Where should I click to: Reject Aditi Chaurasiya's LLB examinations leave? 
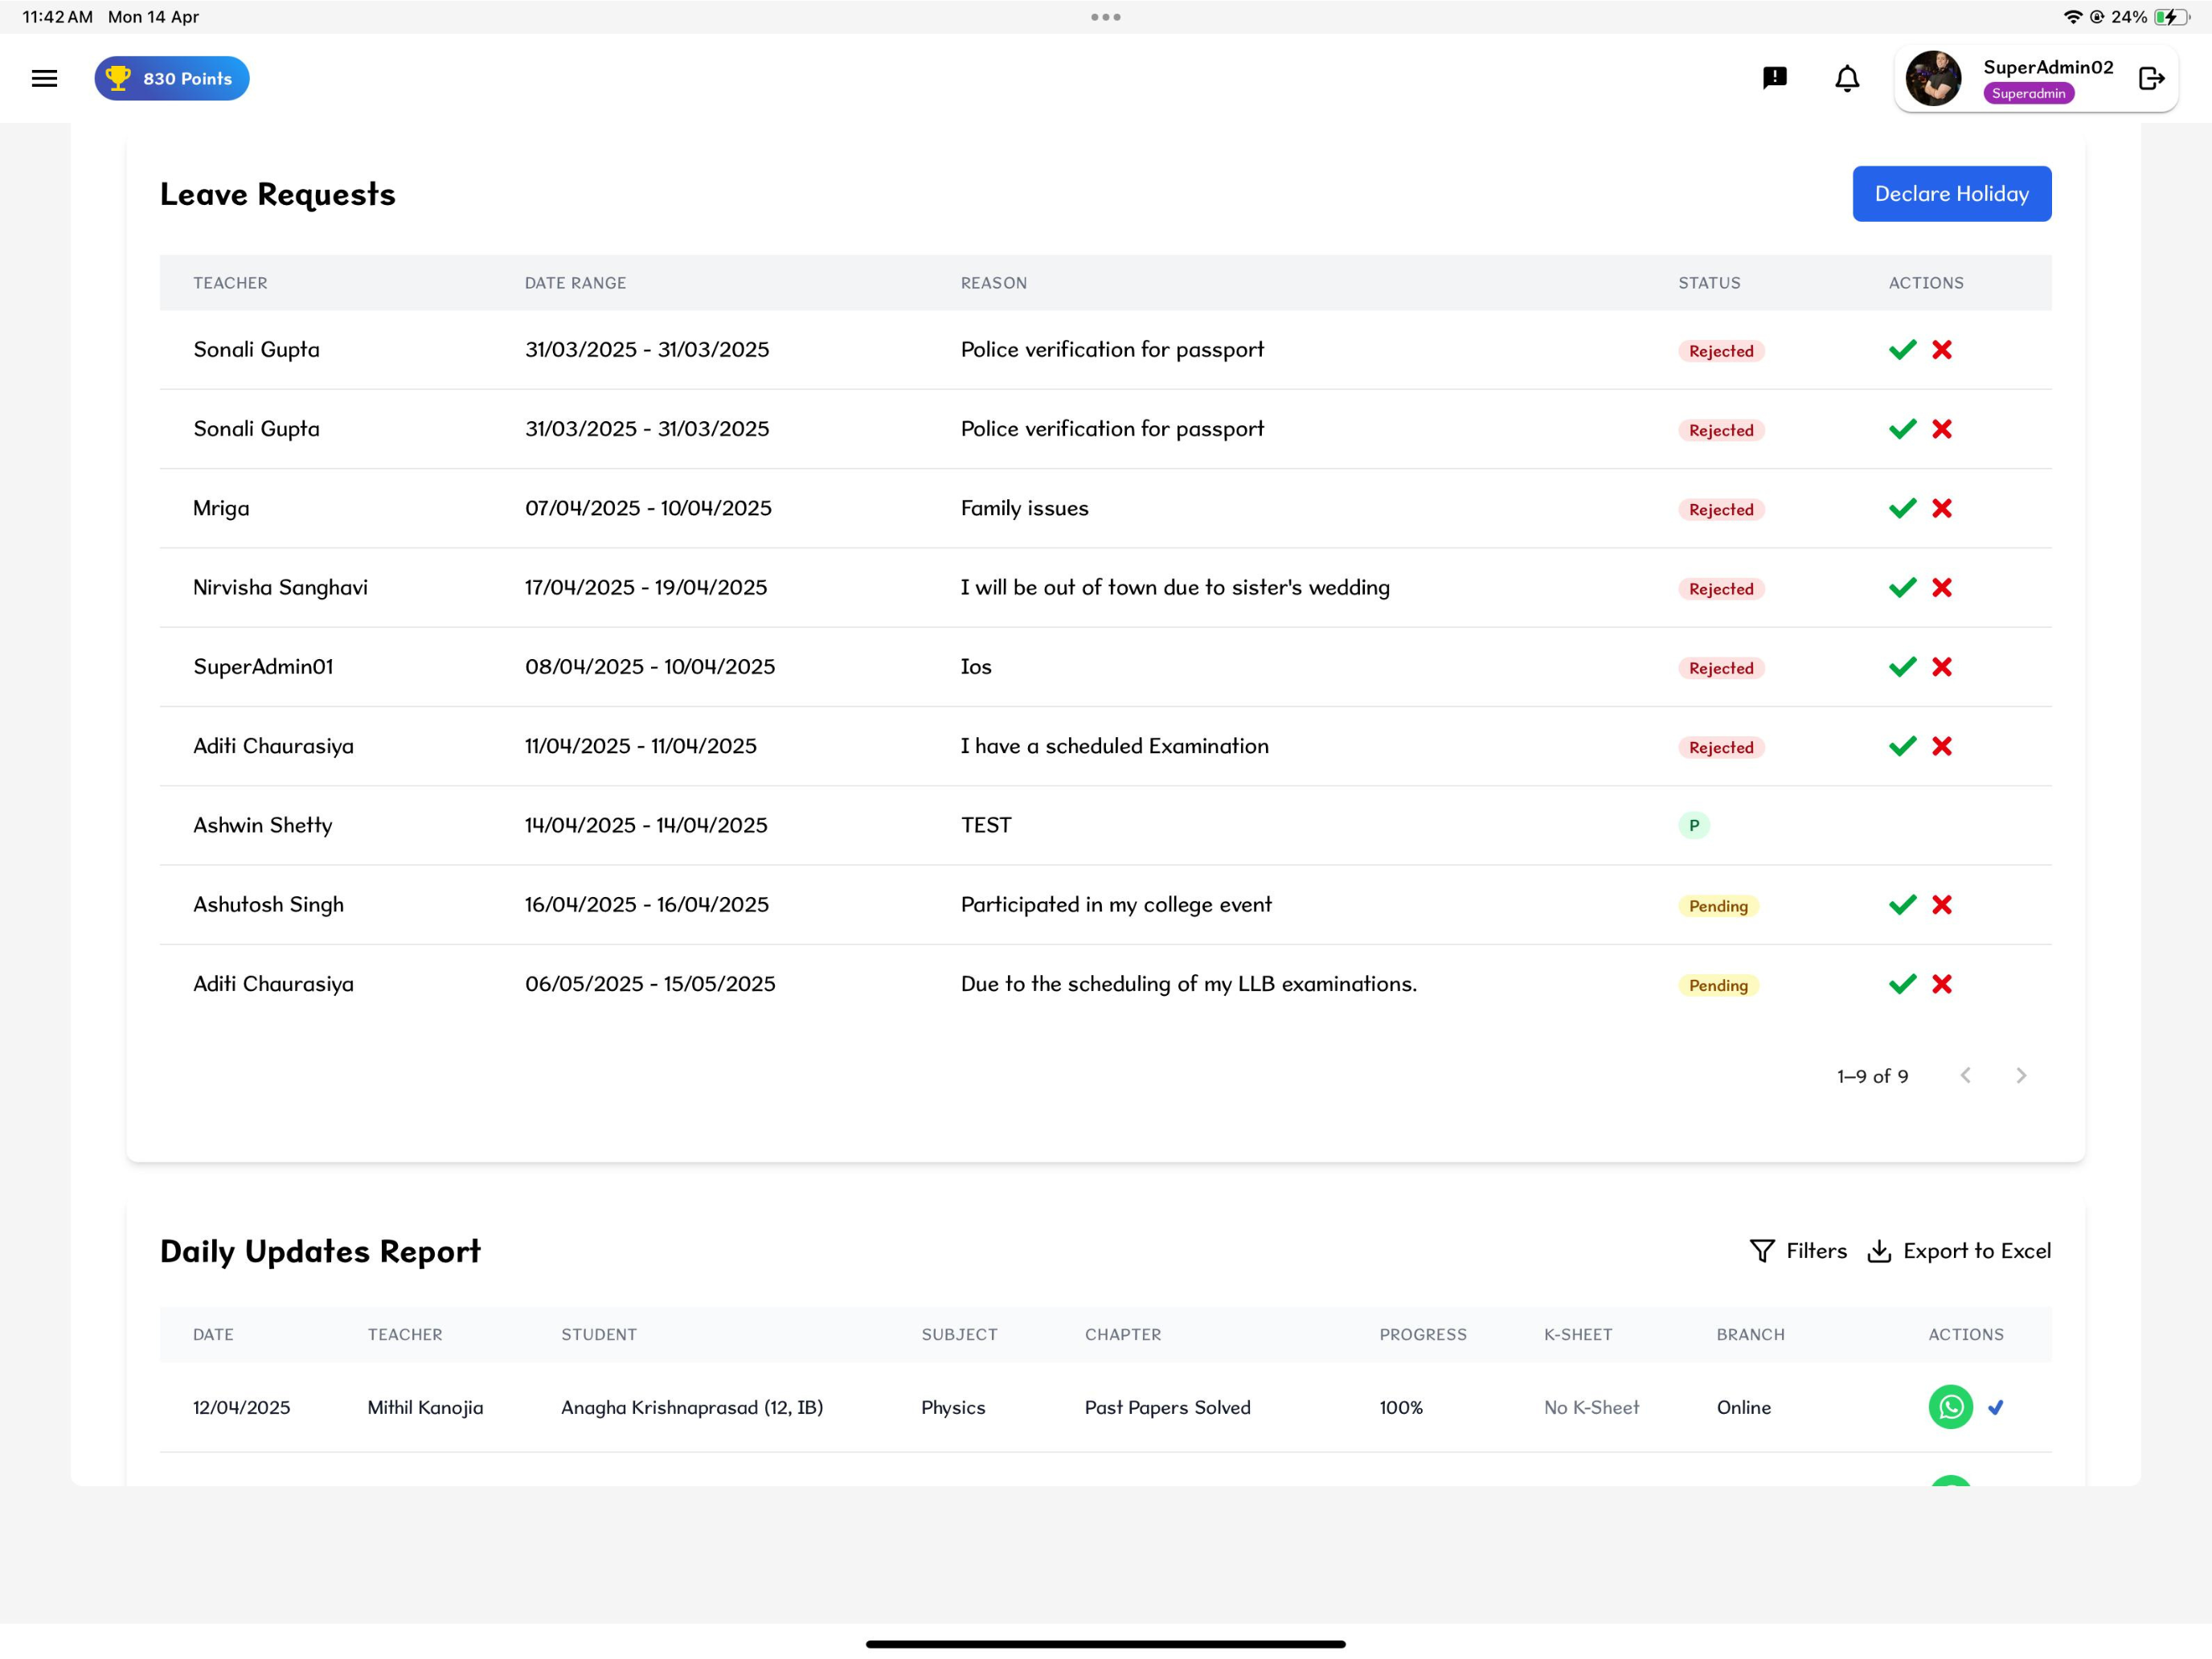1941,984
